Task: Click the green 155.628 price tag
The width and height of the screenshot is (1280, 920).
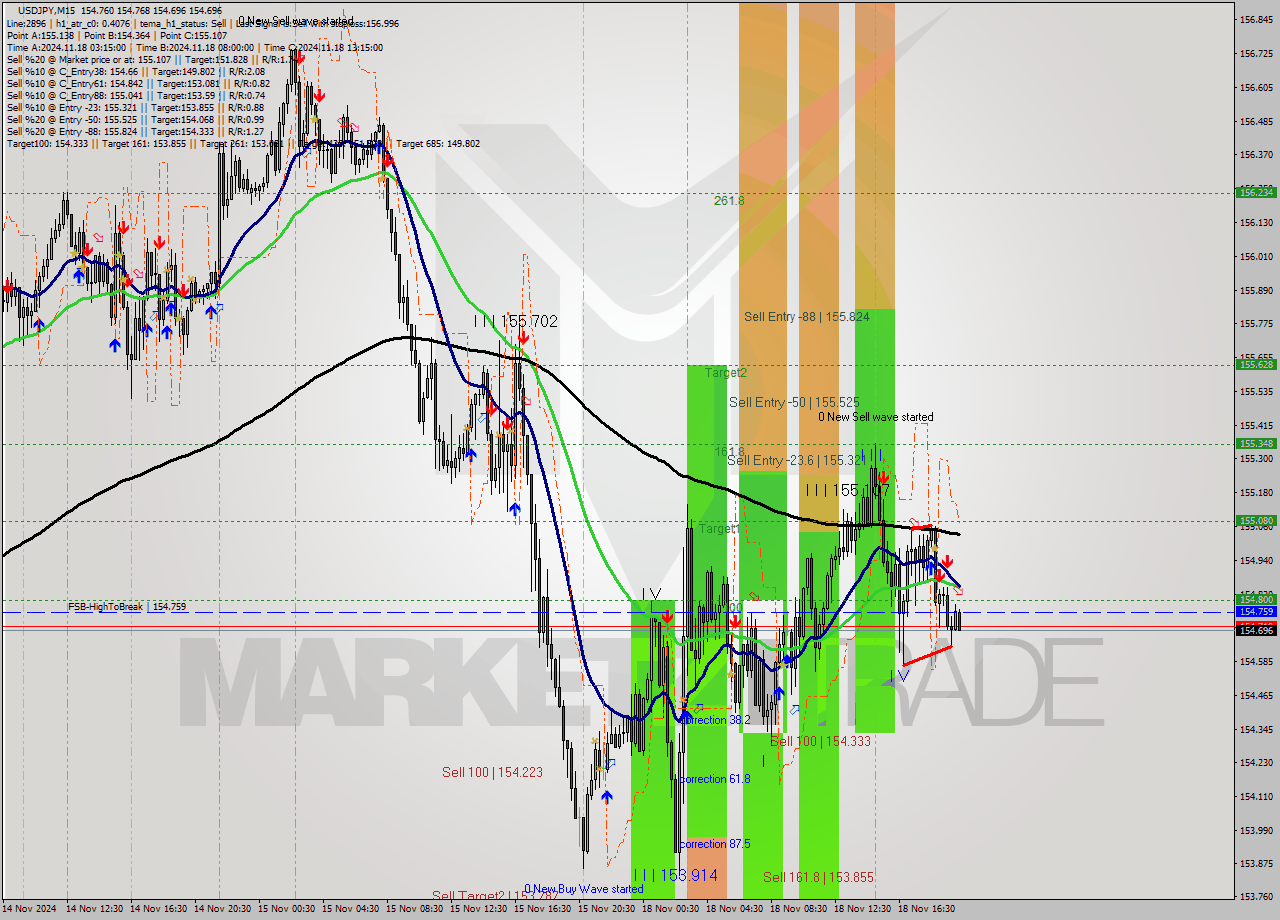Action: (x=1256, y=364)
